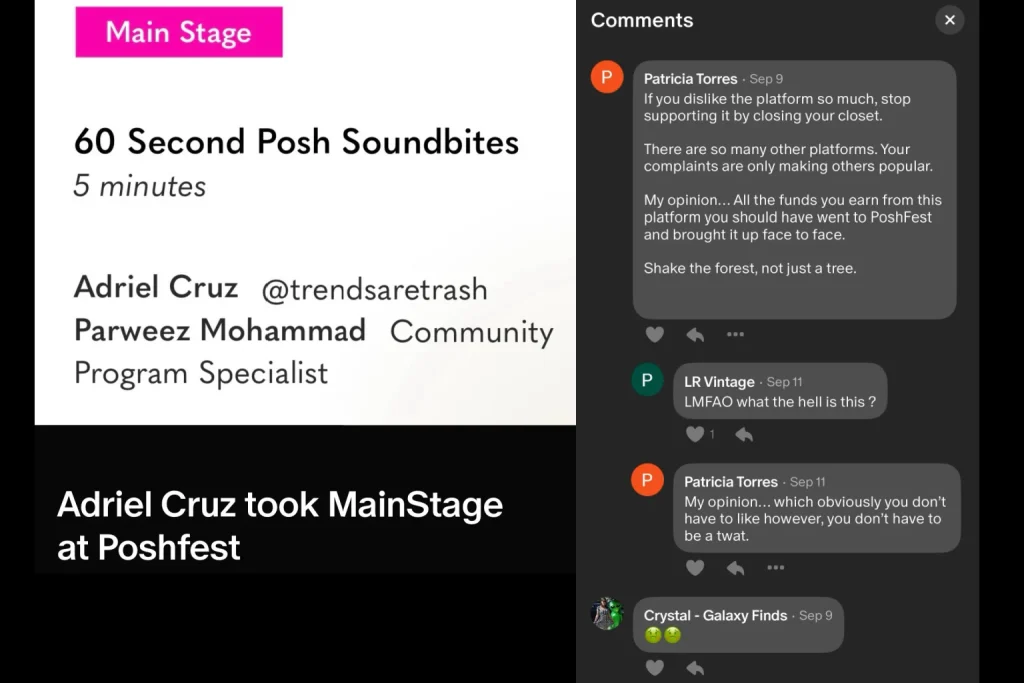Open the LR Vintage username link
Viewport: 1024px width, 683px height.
[x=719, y=382]
